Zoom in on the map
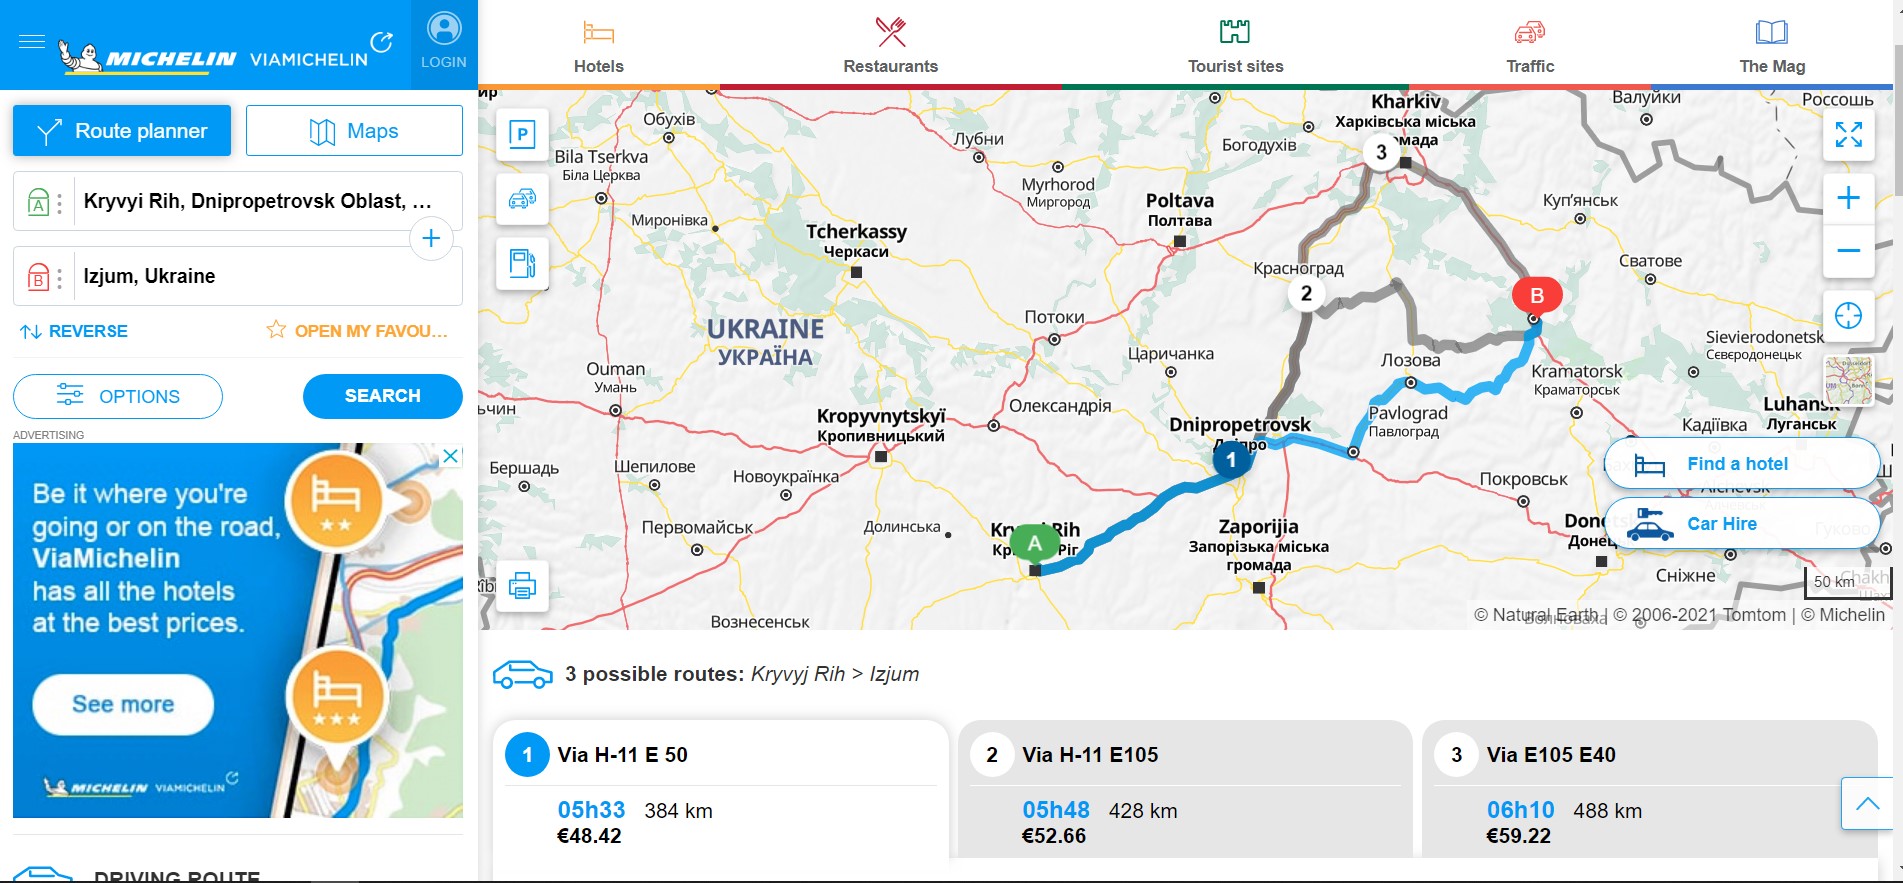This screenshot has width=1903, height=883. (x=1848, y=198)
